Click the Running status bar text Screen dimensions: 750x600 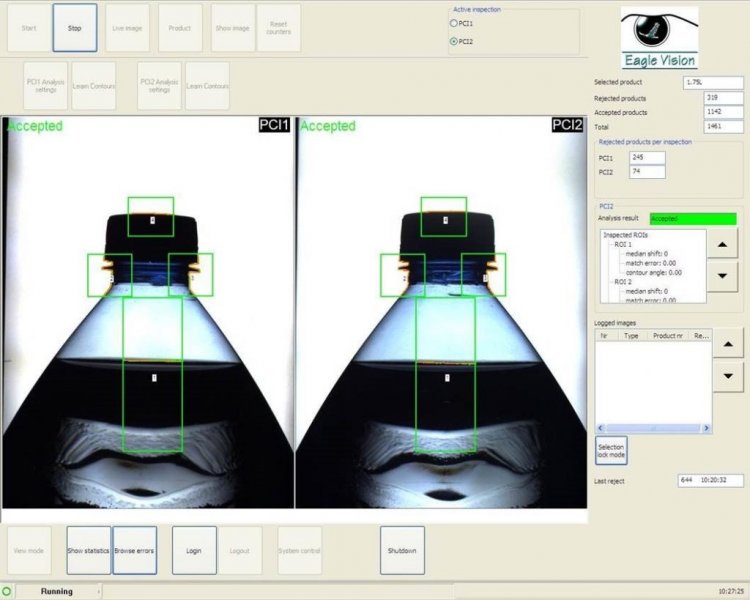57,591
